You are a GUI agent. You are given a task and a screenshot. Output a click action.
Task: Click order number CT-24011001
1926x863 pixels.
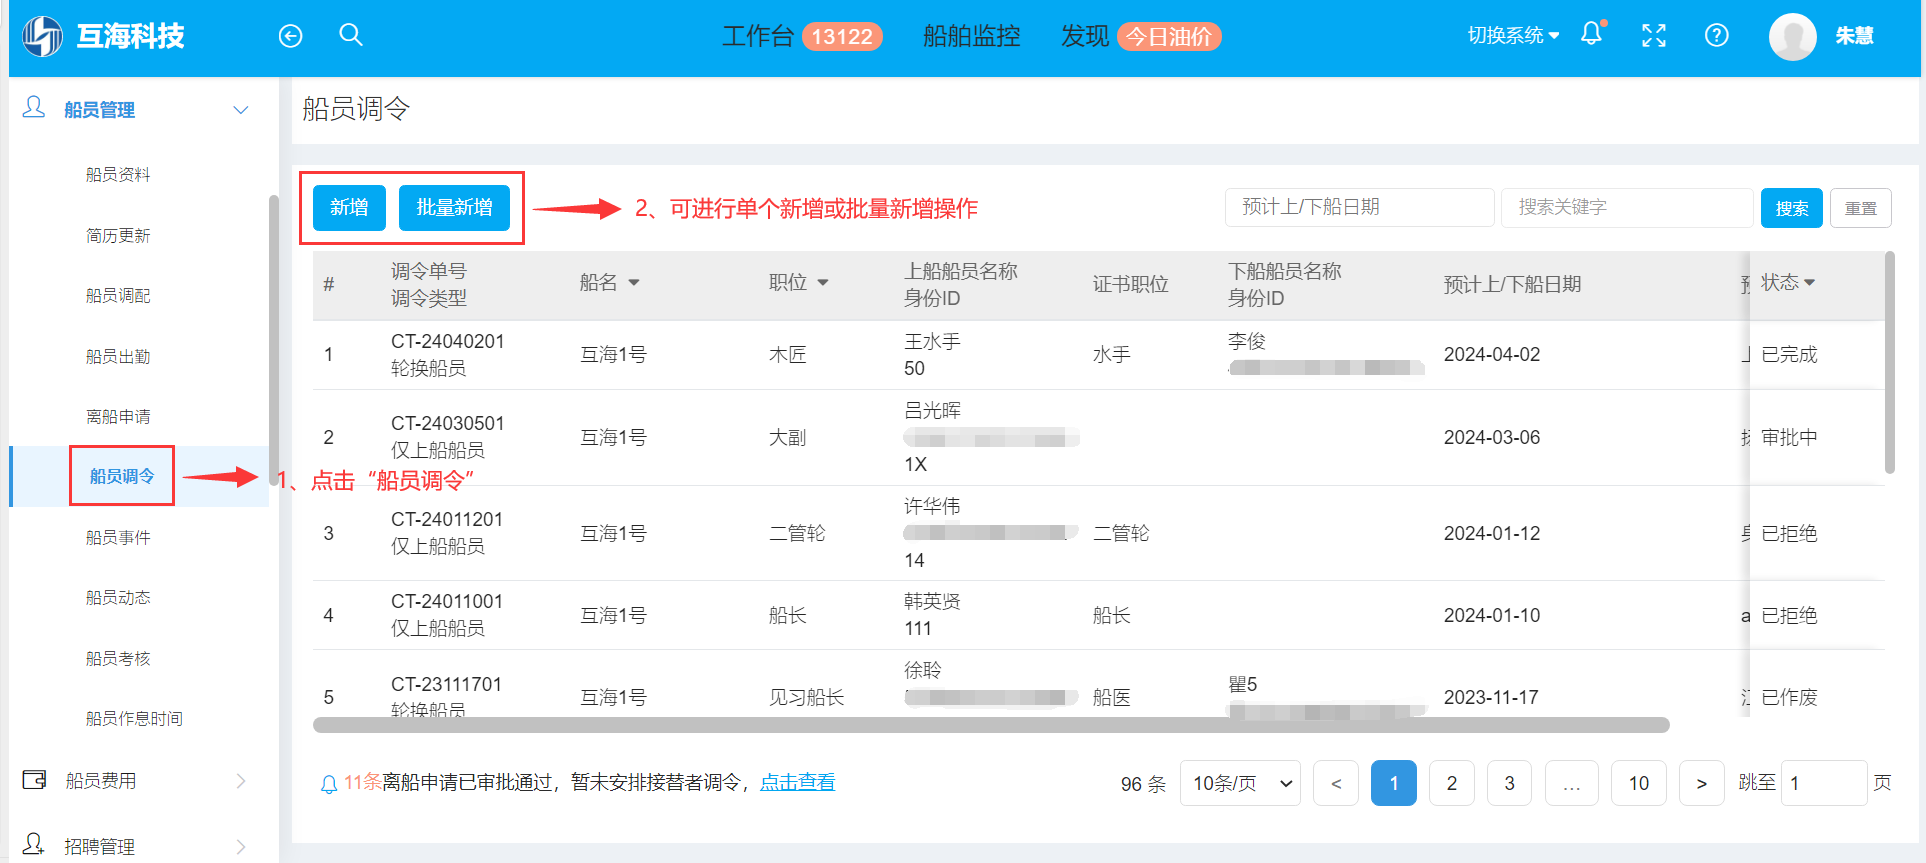(446, 602)
